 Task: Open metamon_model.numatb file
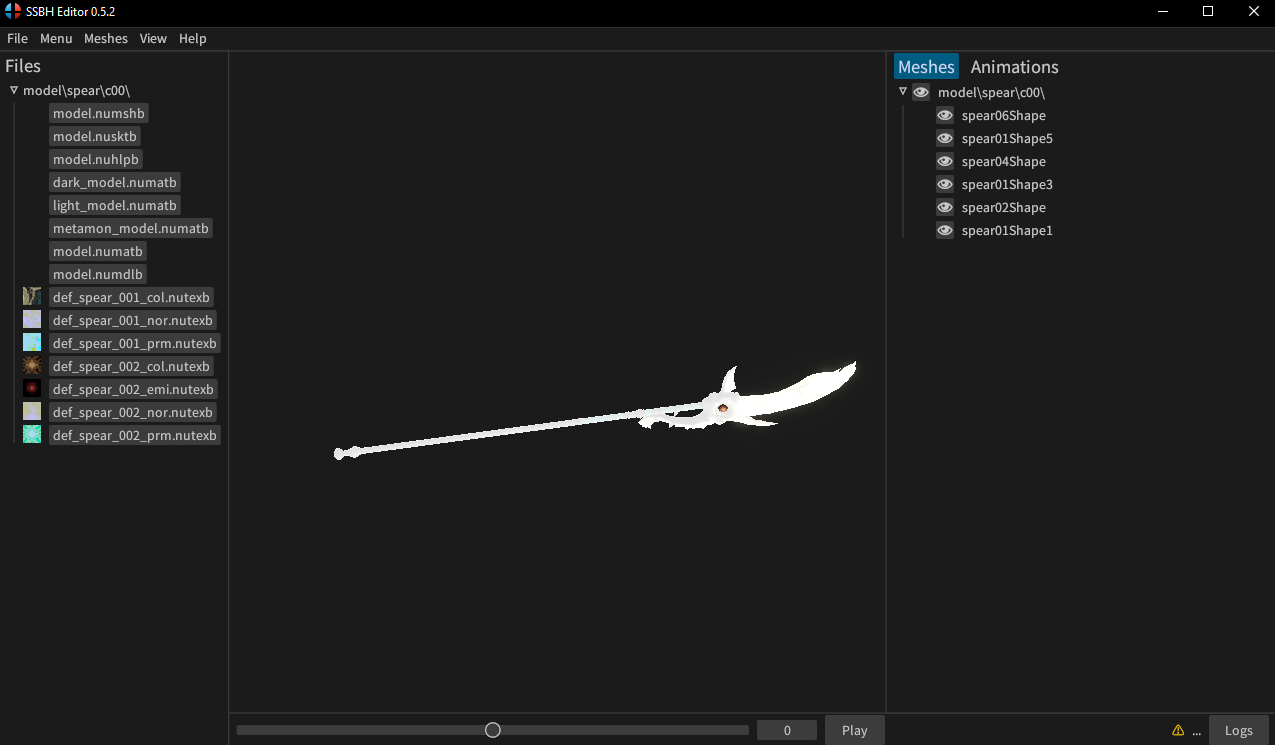[x=131, y=228]
